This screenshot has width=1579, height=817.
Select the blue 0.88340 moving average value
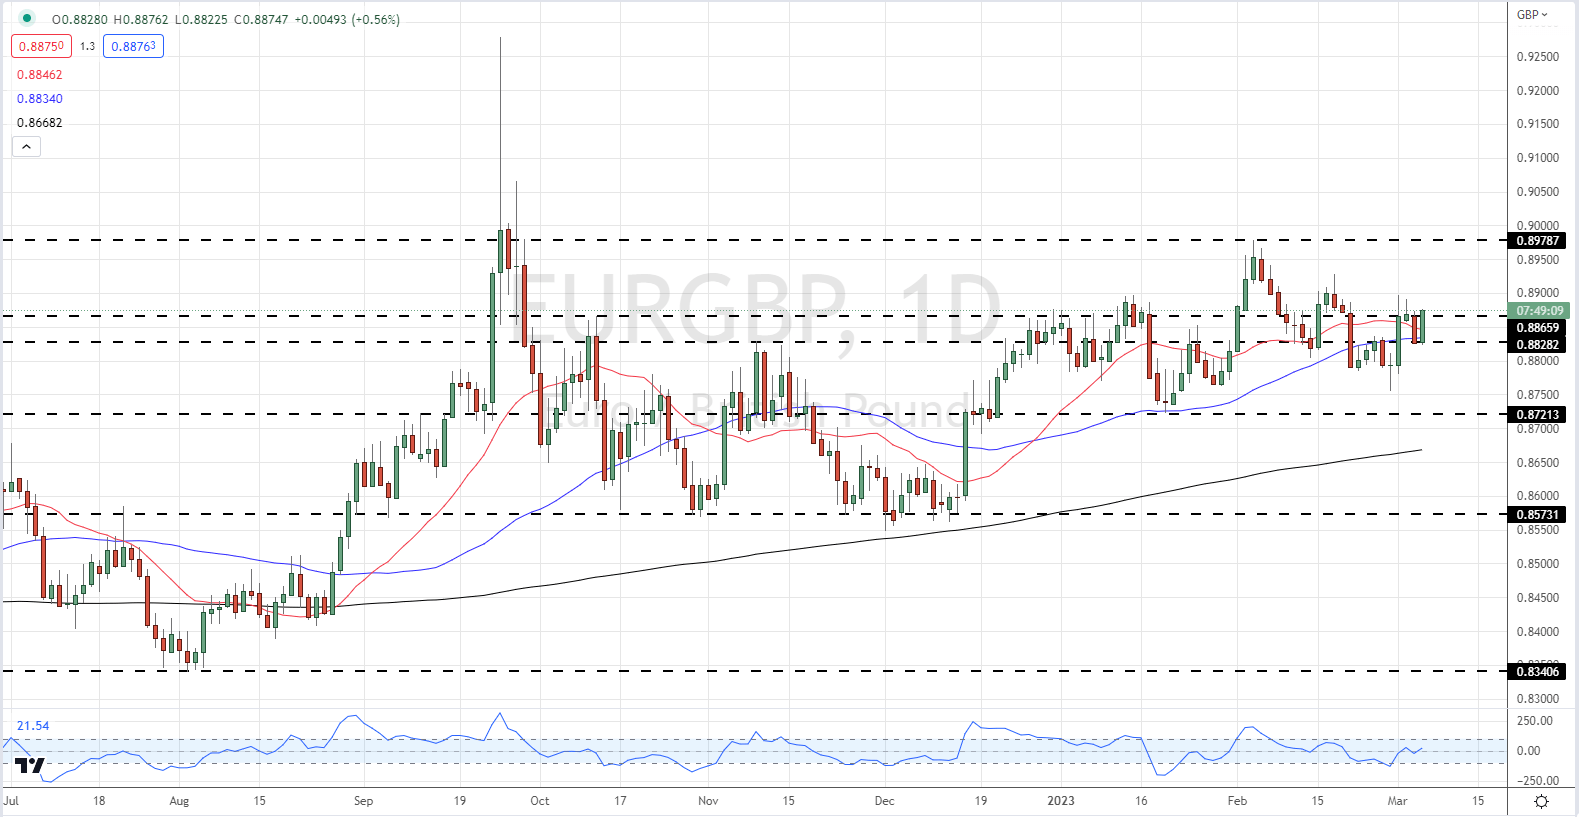(x=39, y=99)
